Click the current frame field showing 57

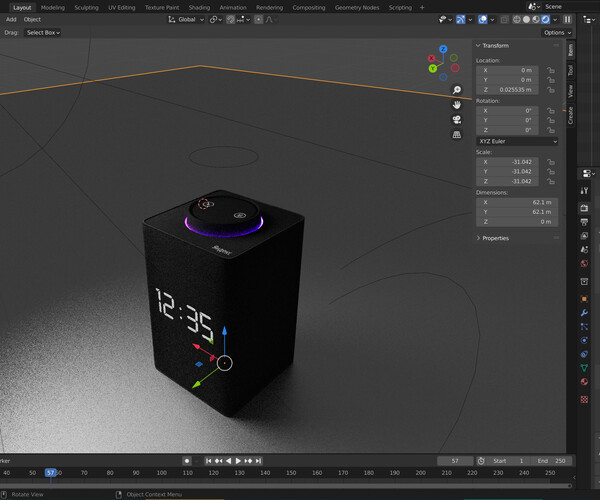pos(455,461)
